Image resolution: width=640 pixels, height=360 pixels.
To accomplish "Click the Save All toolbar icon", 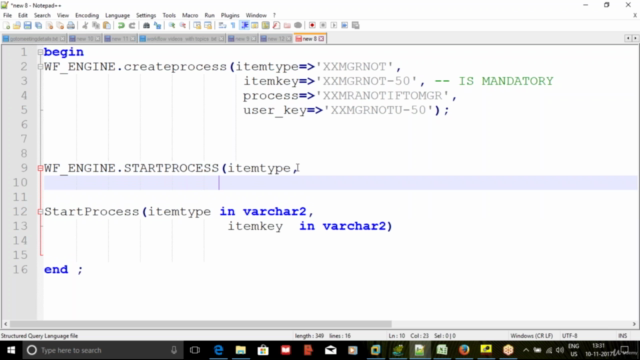I will [x=38, y=25].
